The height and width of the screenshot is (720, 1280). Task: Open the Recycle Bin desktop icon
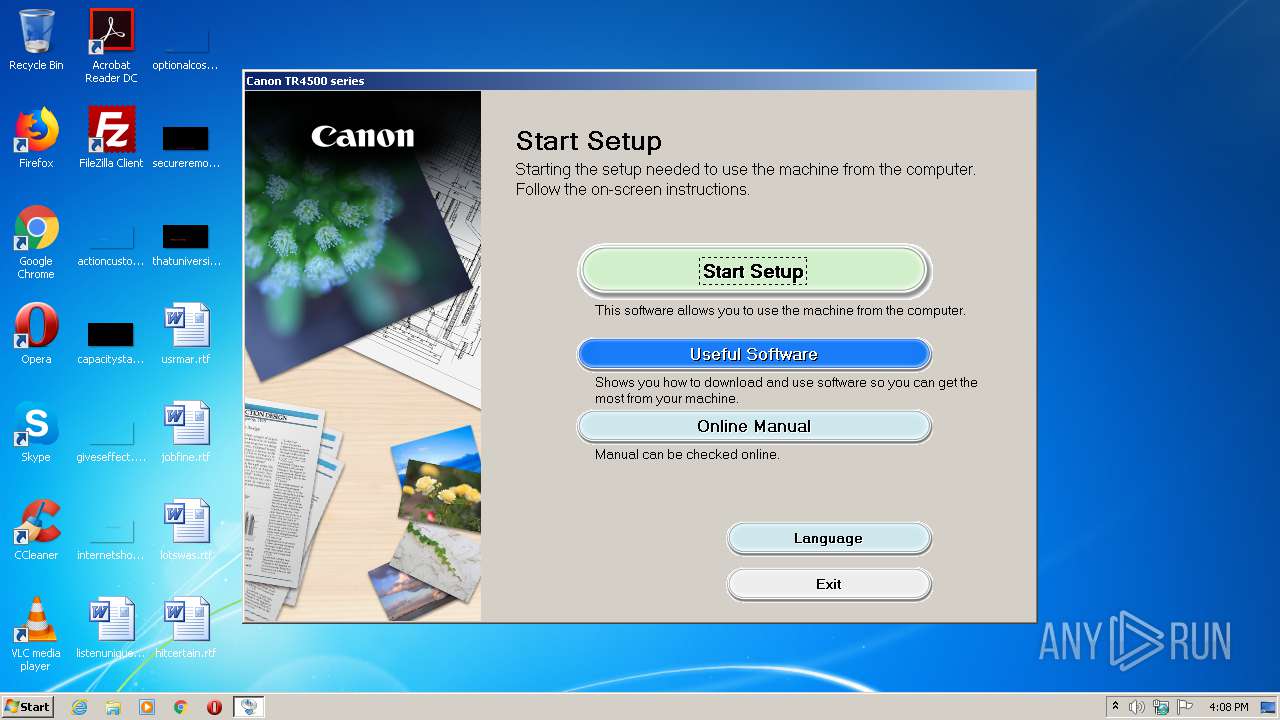tap(36, 40)
